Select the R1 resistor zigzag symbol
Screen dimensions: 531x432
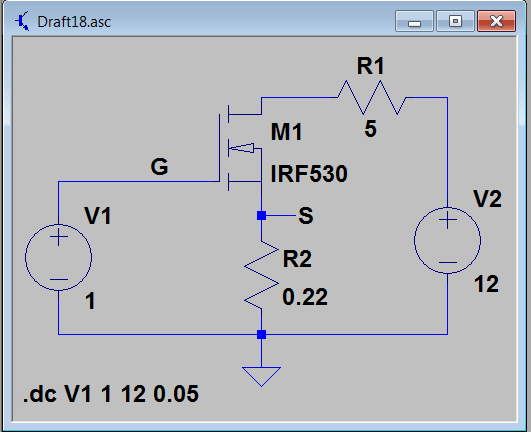click(372, 98)
